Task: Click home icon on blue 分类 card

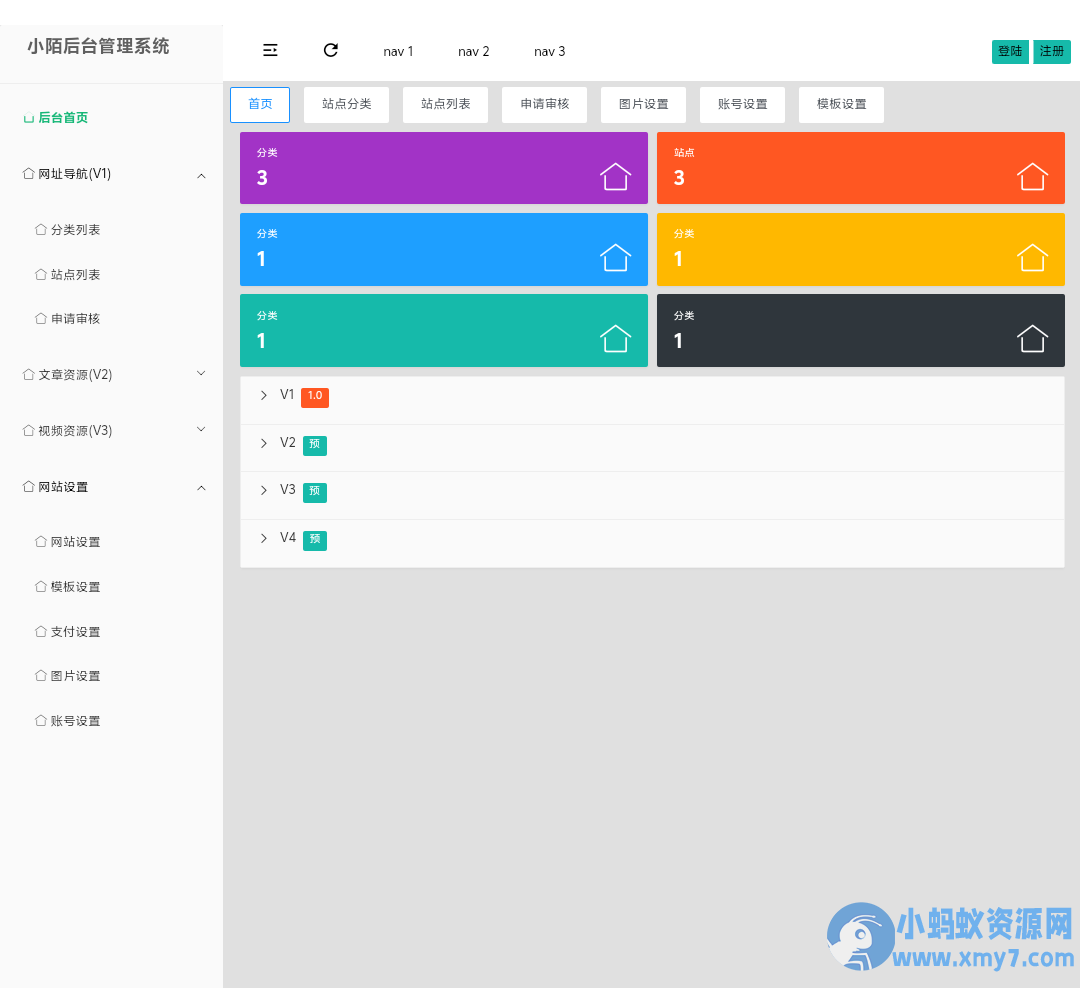Action: coord(615,258)
